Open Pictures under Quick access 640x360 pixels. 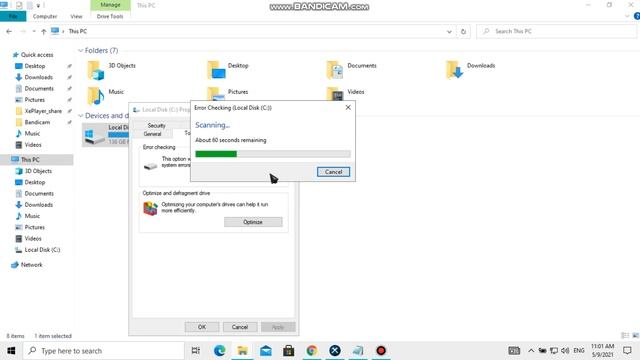point(35,100)
